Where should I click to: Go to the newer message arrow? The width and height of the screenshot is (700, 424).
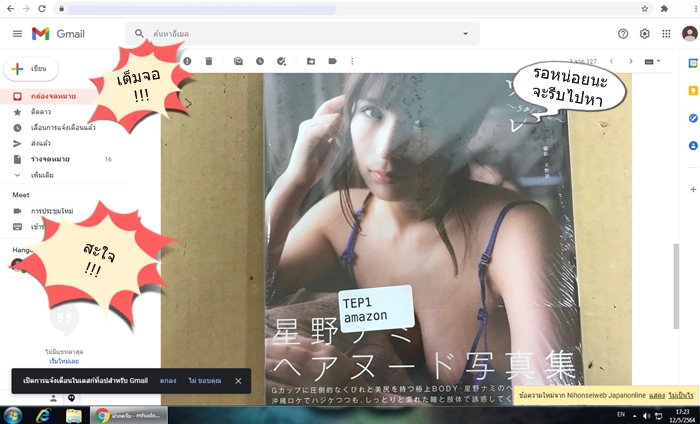[x=612, y=61]
